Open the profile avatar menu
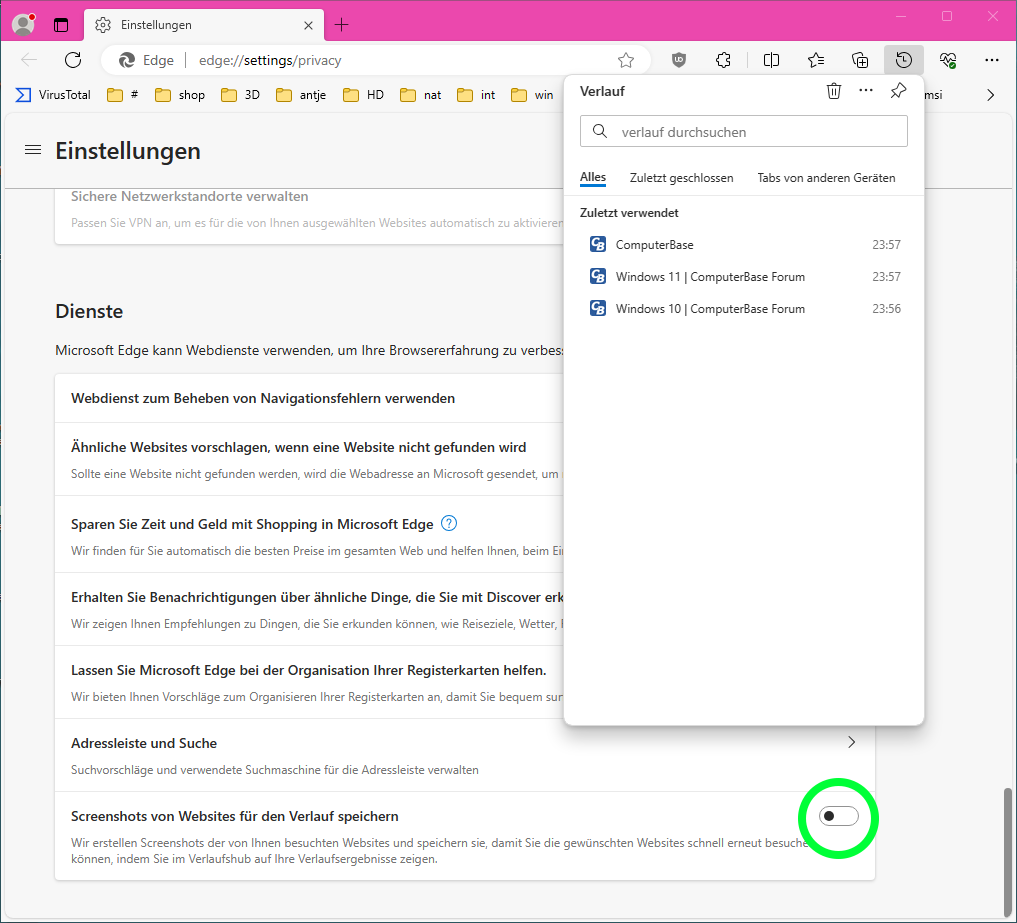The width and height of the screenshot is (1017, 923). [x=24, y=25]
